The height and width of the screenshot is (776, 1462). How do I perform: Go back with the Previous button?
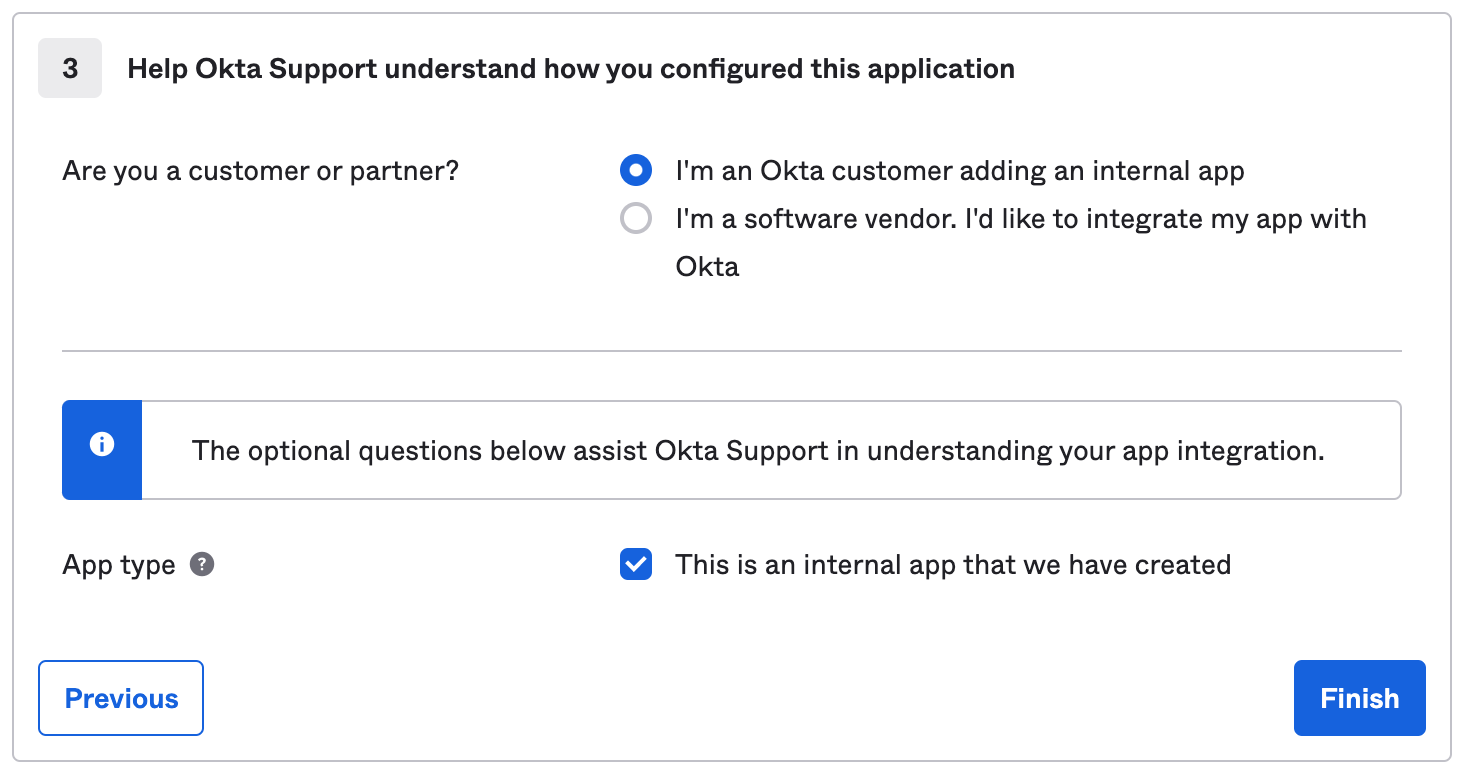point(121,698)
